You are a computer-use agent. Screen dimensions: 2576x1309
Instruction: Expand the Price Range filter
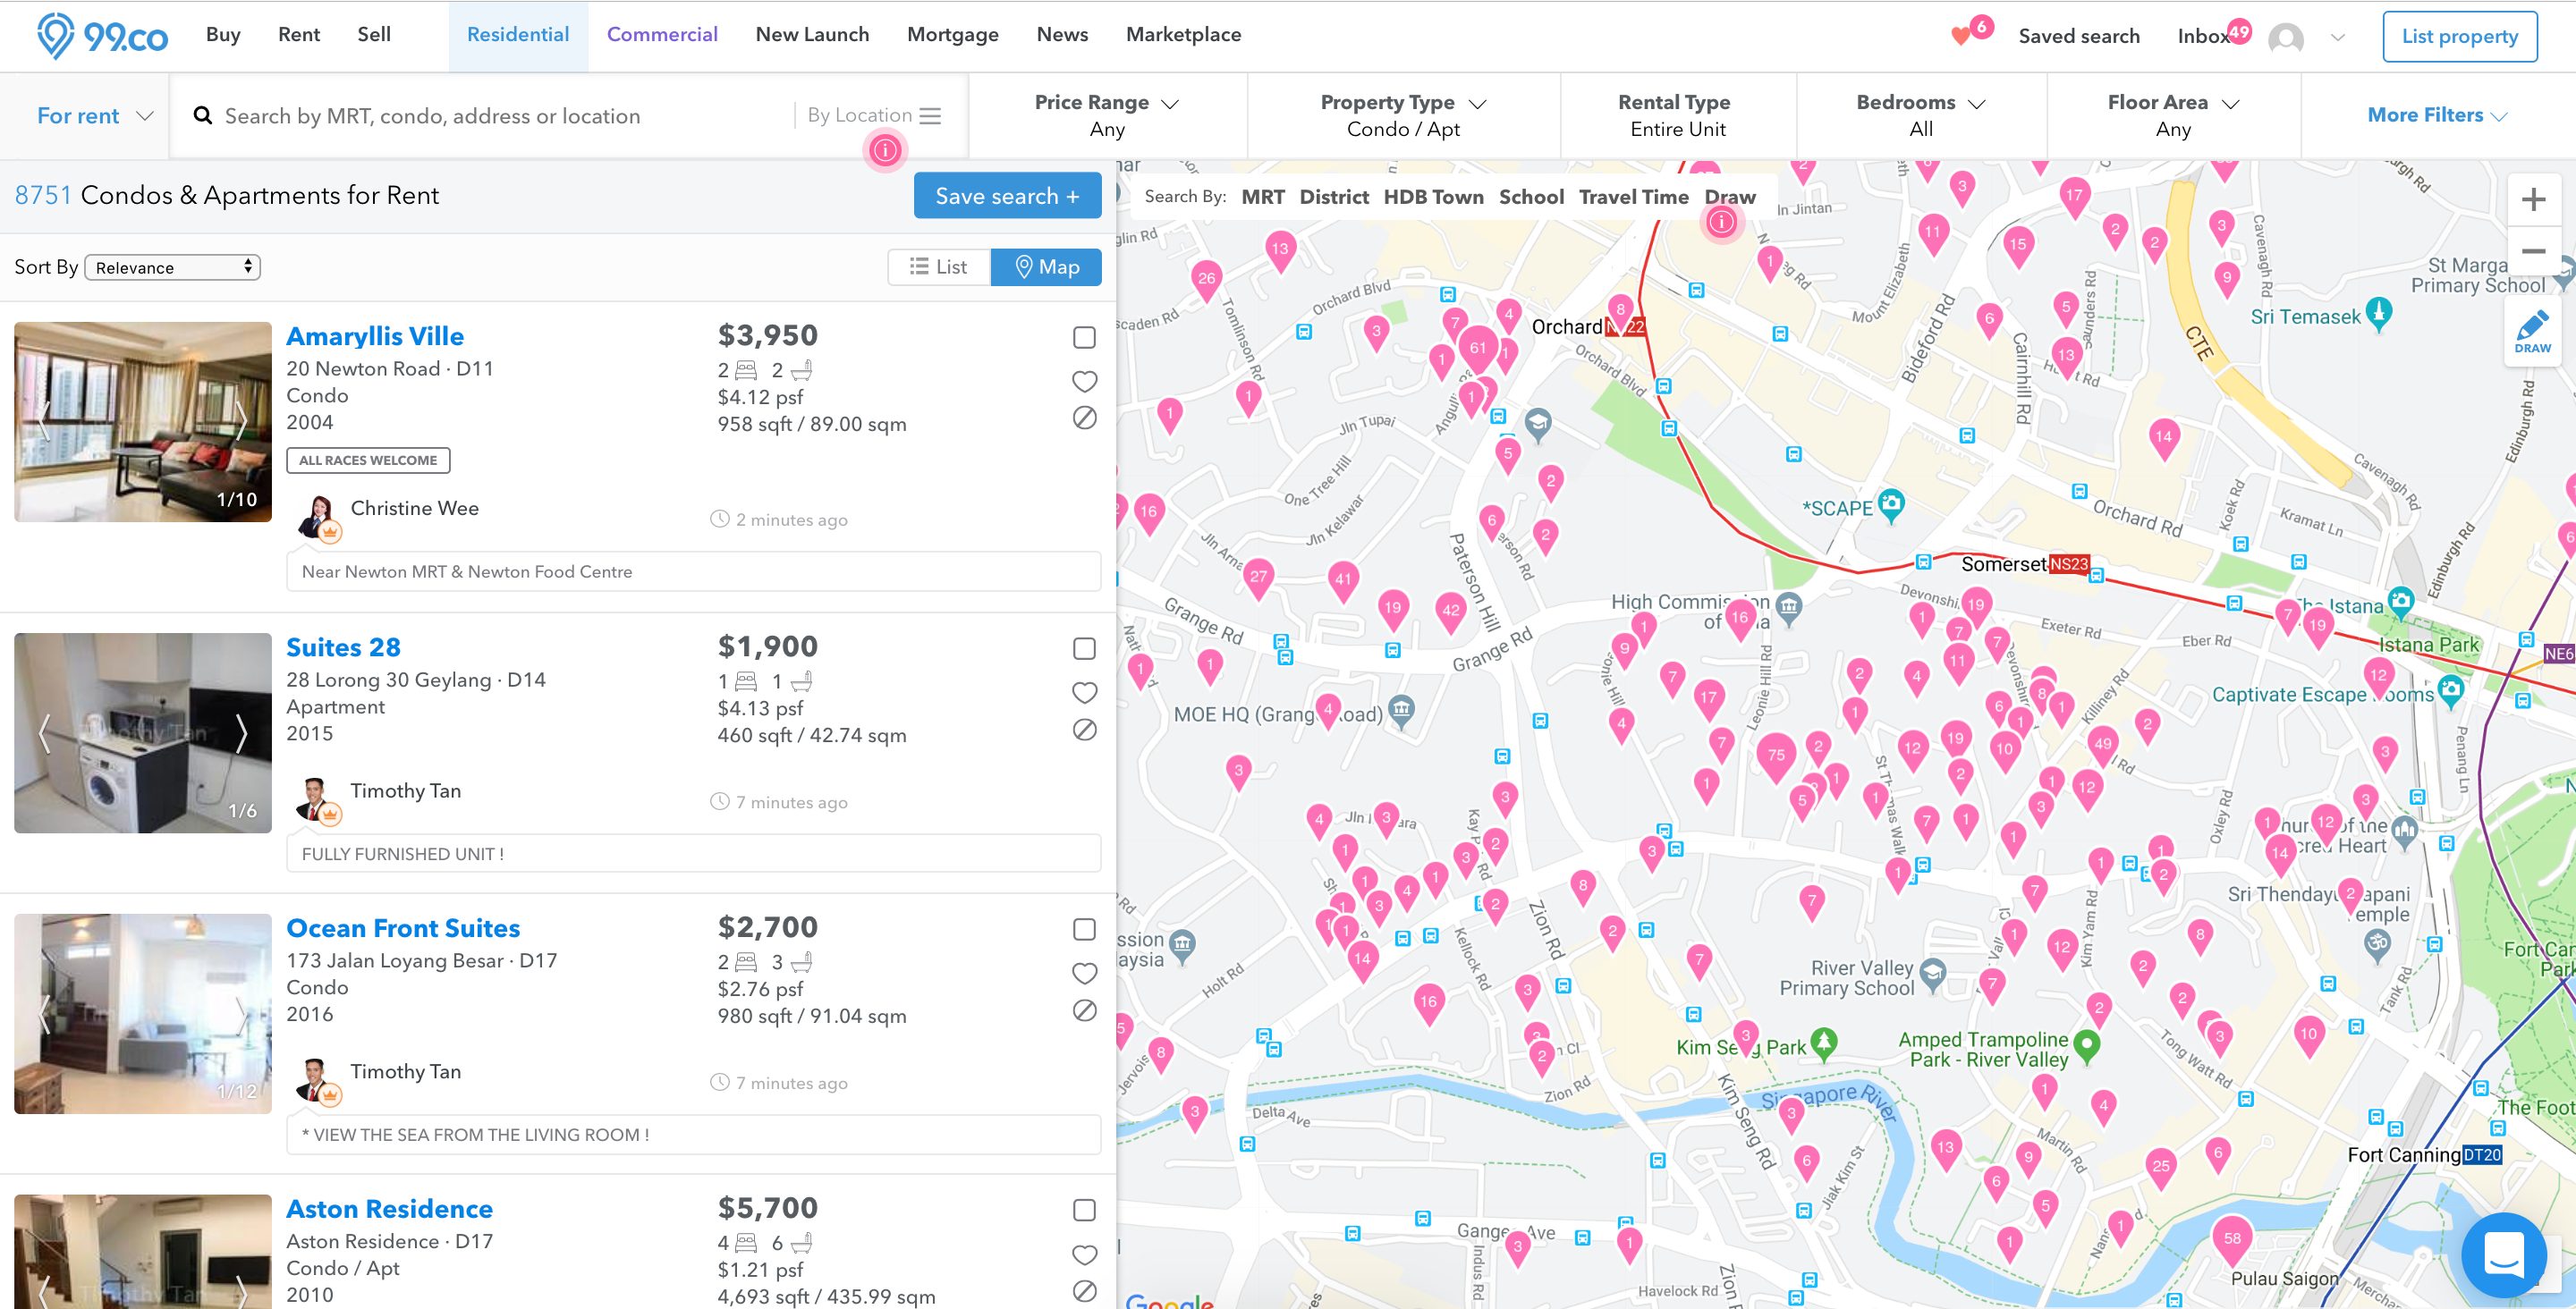(1107, 116)
